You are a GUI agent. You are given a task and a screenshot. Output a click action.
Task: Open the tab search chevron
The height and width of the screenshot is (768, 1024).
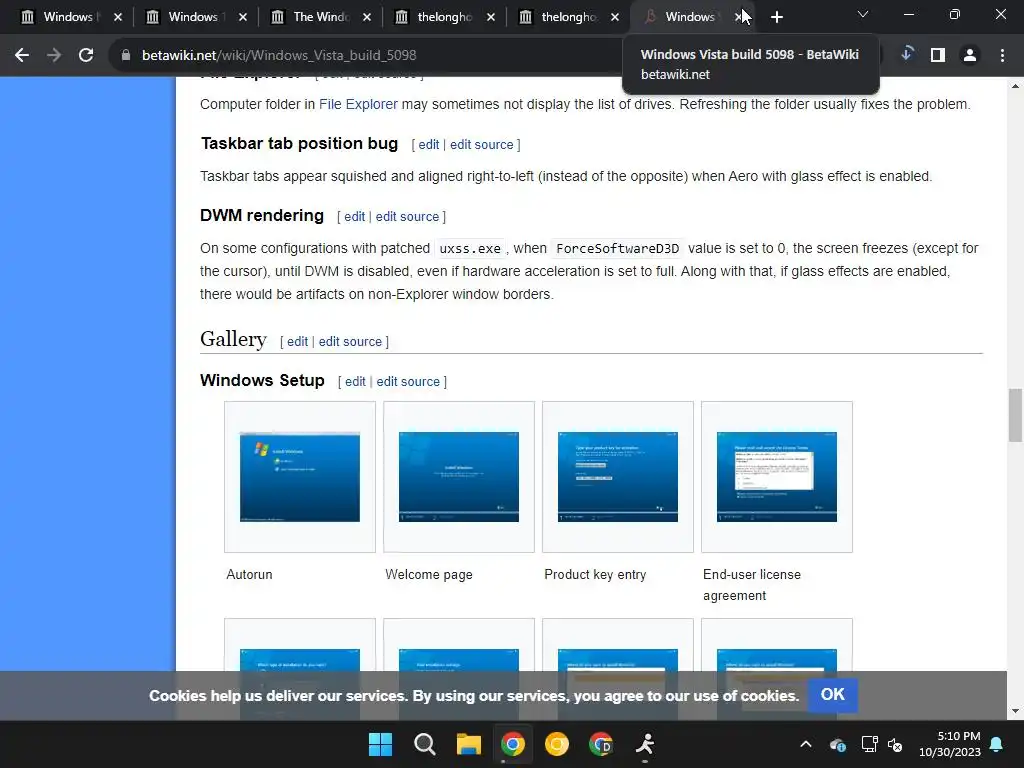(x=863, y=14)
